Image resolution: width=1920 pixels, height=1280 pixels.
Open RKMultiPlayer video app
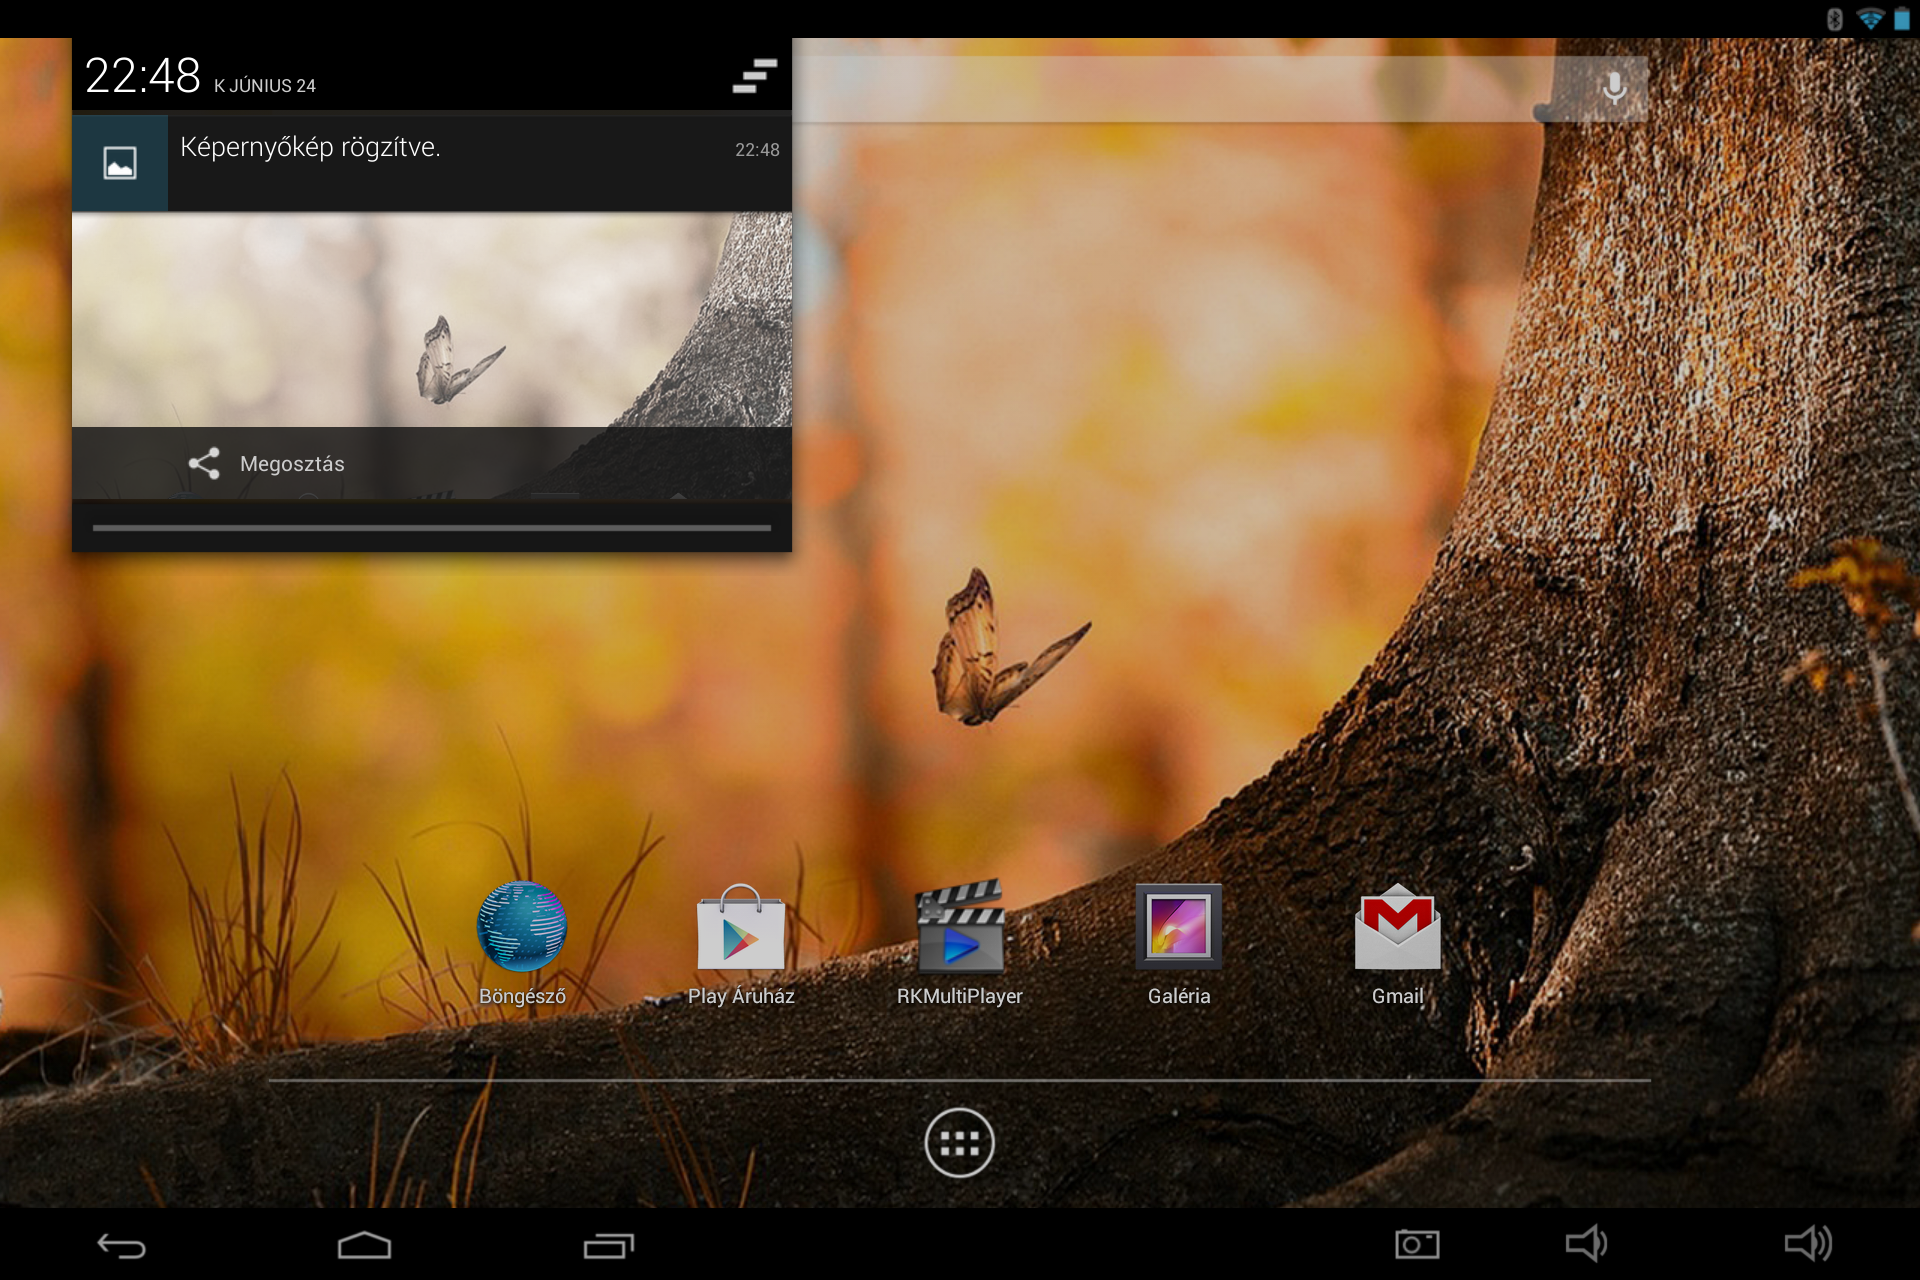960,928
